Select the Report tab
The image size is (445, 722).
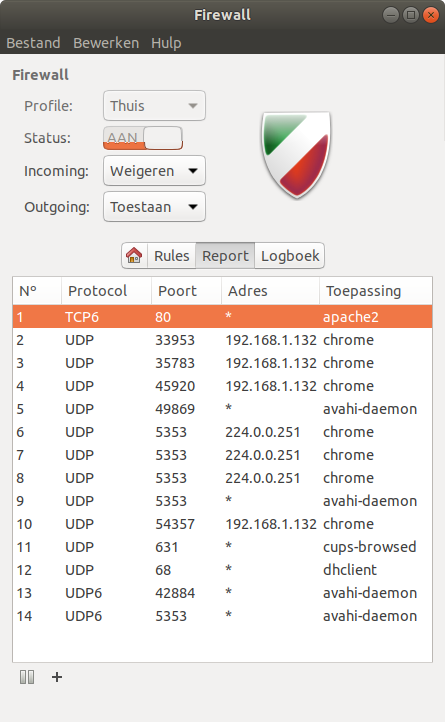pyautogui.click(x=225, y=256)
